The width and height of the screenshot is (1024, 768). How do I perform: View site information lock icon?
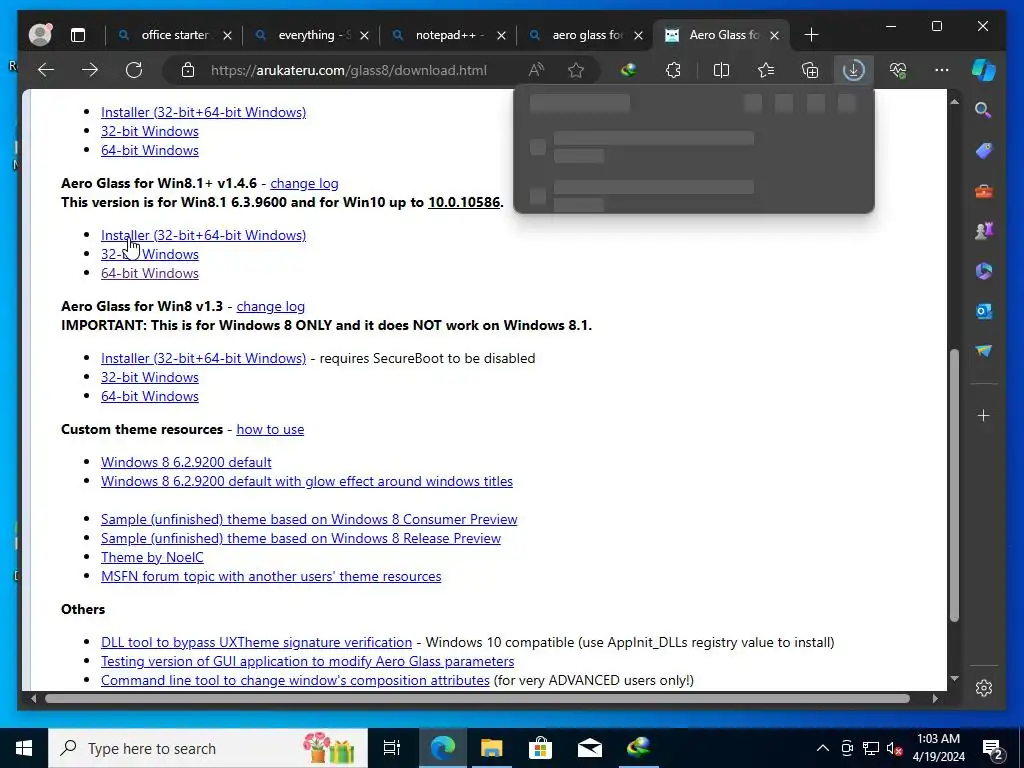(x=187, y=70)
